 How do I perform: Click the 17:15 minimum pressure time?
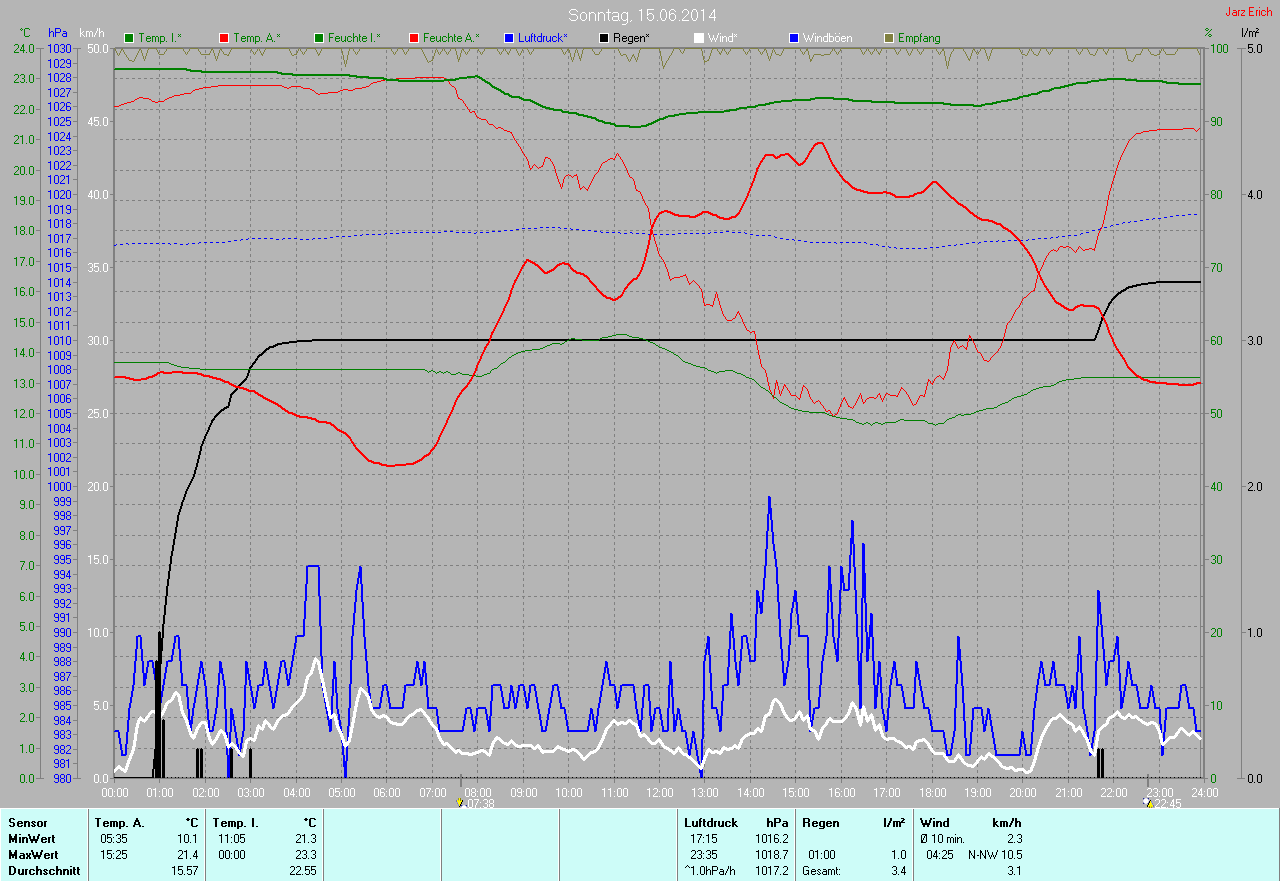point(704,839)
